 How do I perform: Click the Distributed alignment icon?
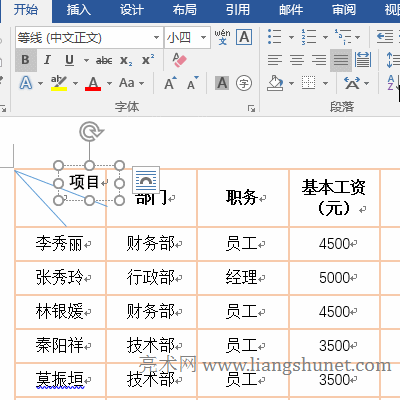tap(362, 60)
